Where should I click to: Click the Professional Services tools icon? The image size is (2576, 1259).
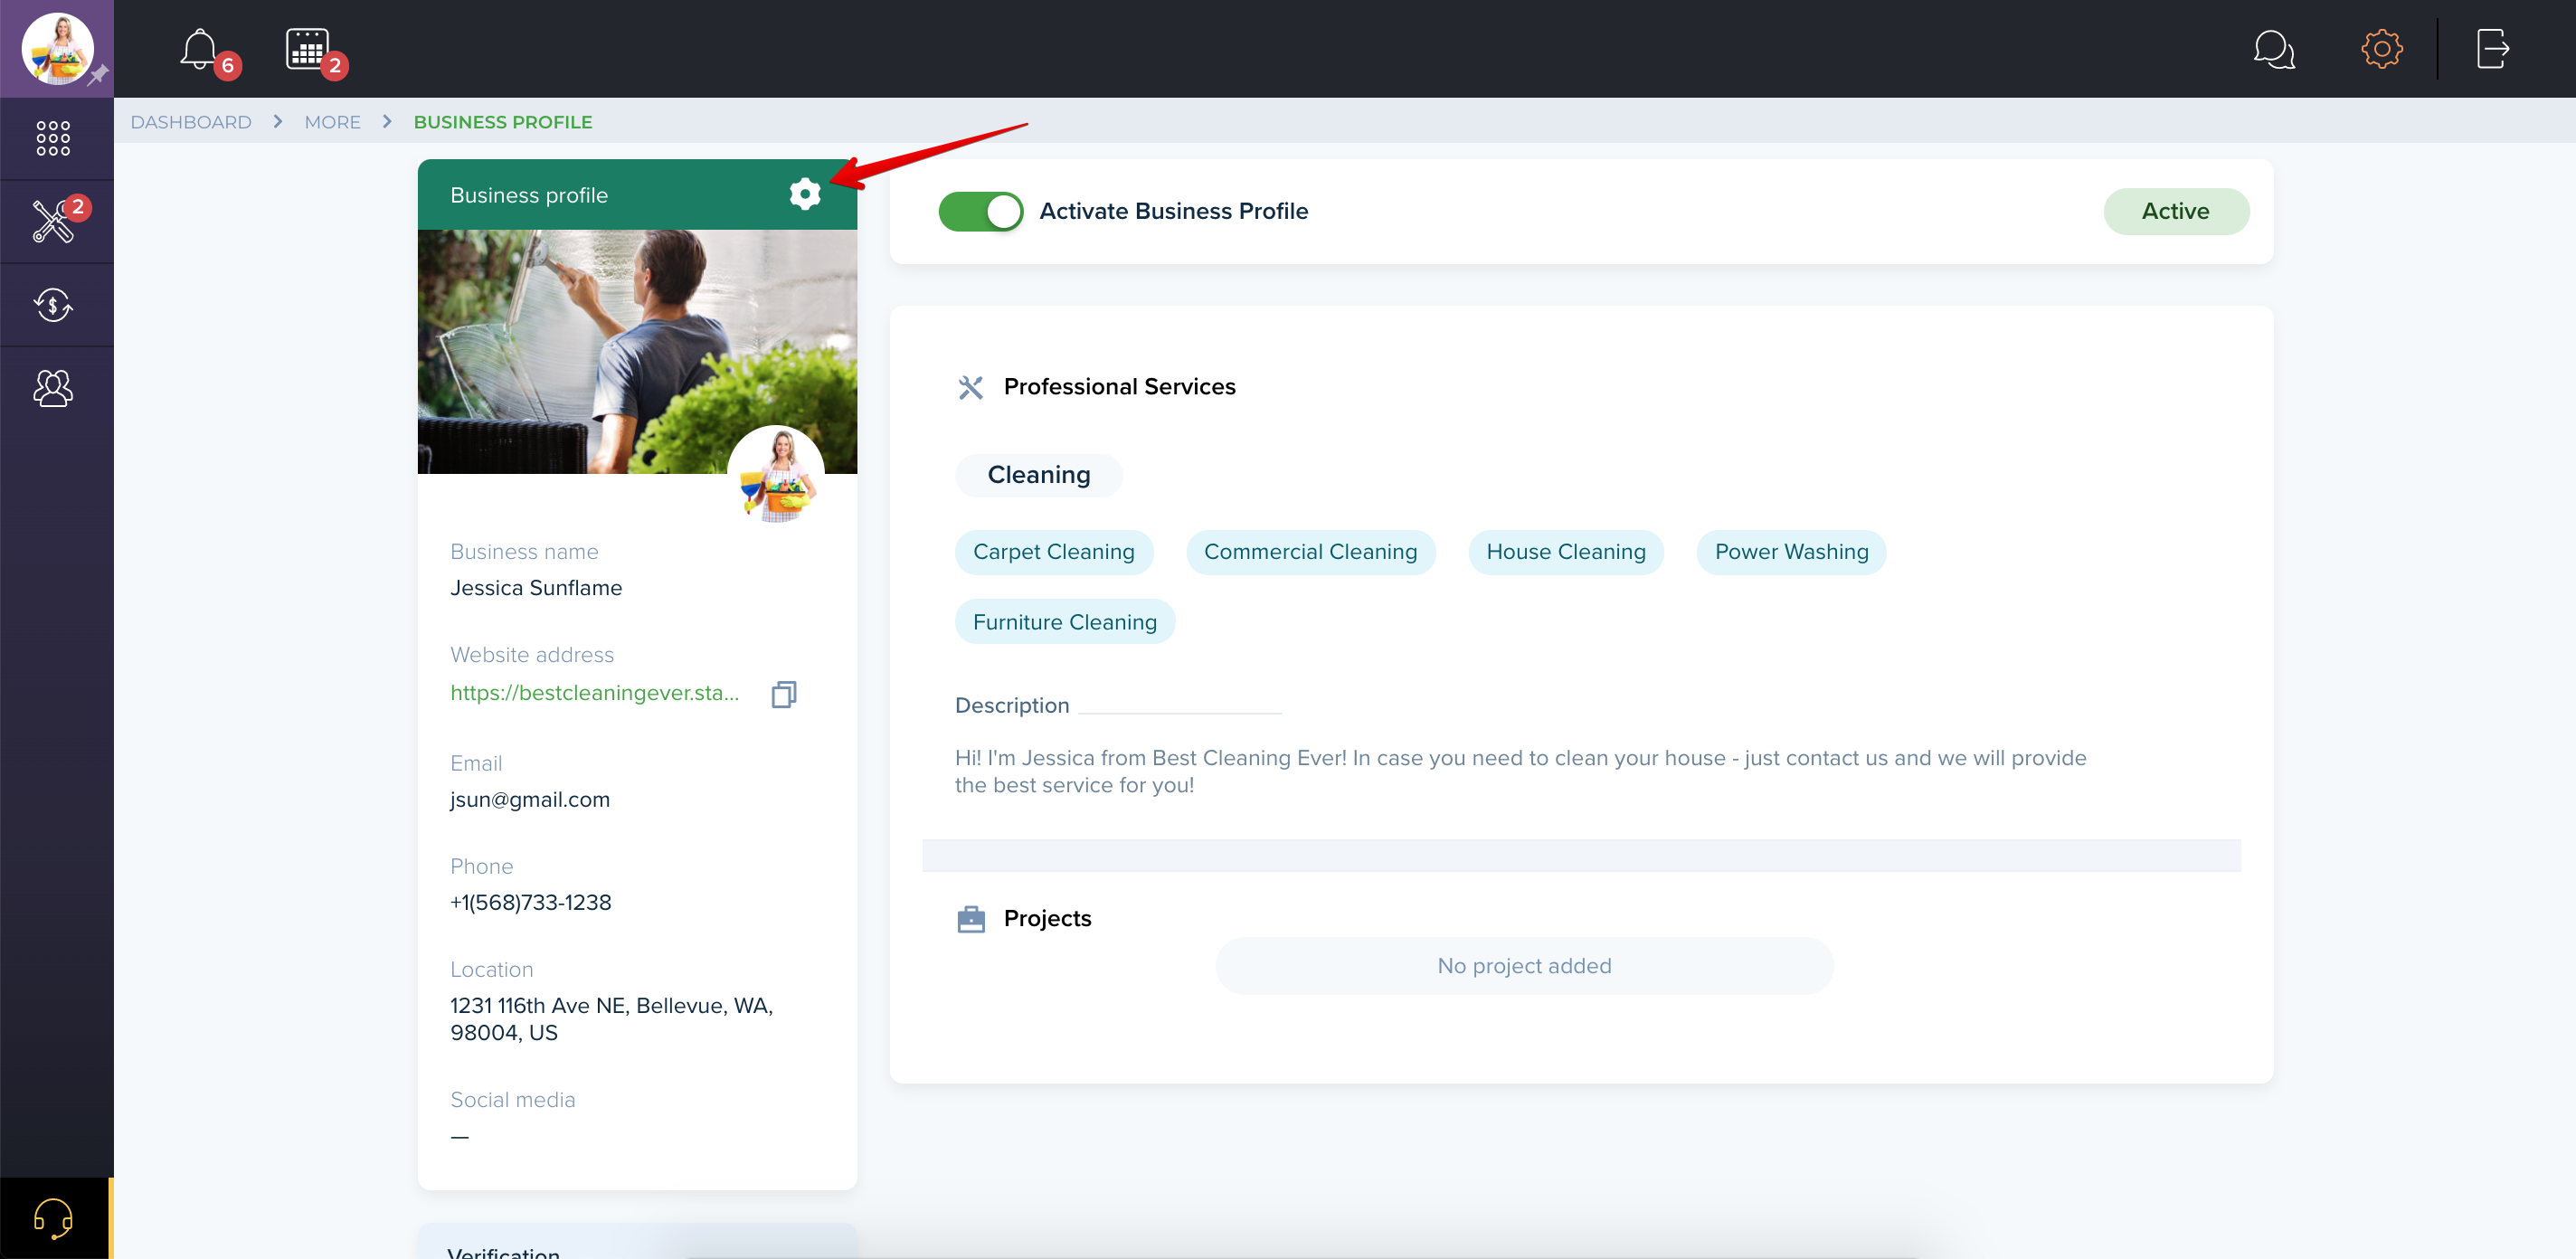(x=970, y=387)
